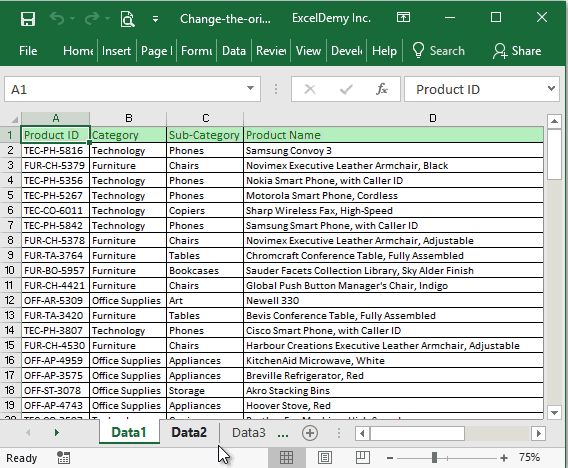Open the Formulas ribbon tab
Screen dimensions: 568x468
pyautogui.click(x=197, y=51)
